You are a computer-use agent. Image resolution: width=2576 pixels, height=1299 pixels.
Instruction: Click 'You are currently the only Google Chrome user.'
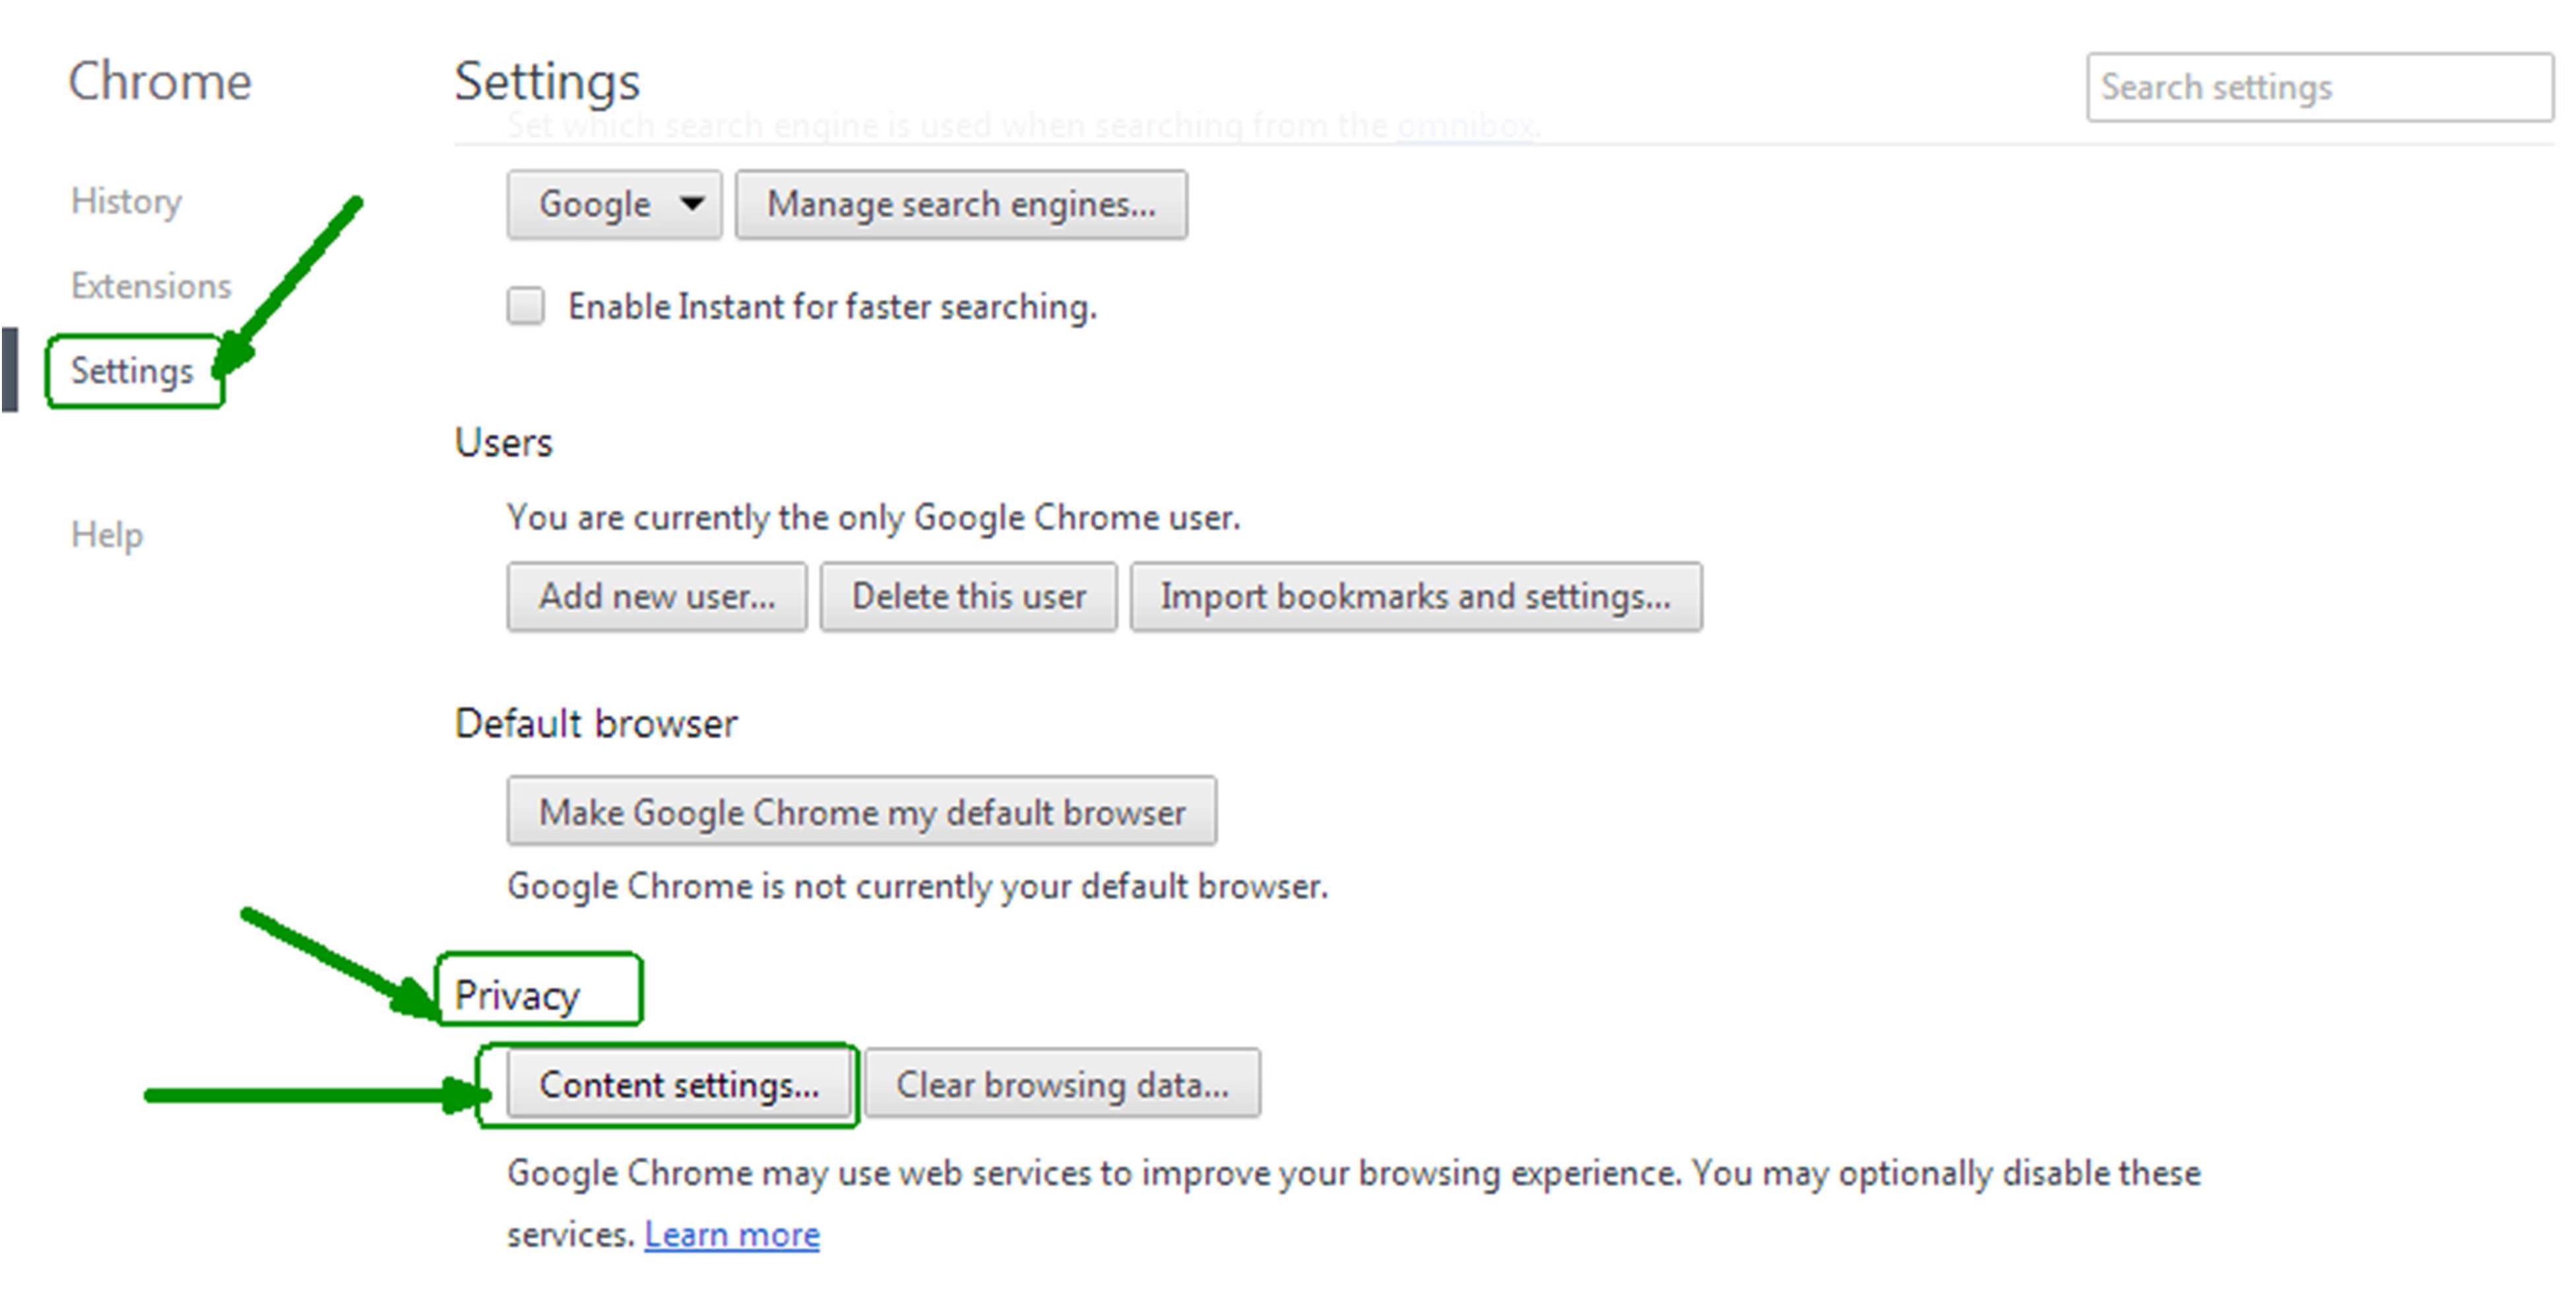pos(873,518)
